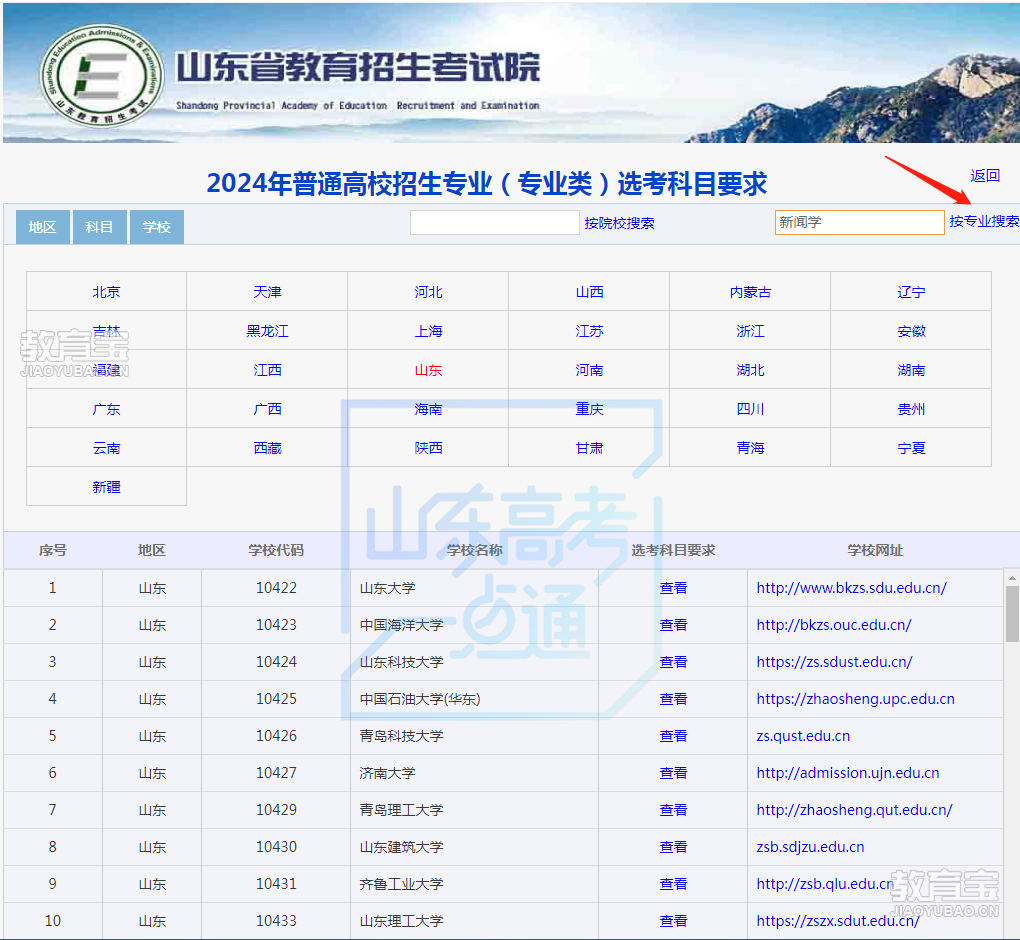Screen dimensions: 1020x940
Task: Open the bkzs.ouc.edu.cn website link
Action: [834, 625]
